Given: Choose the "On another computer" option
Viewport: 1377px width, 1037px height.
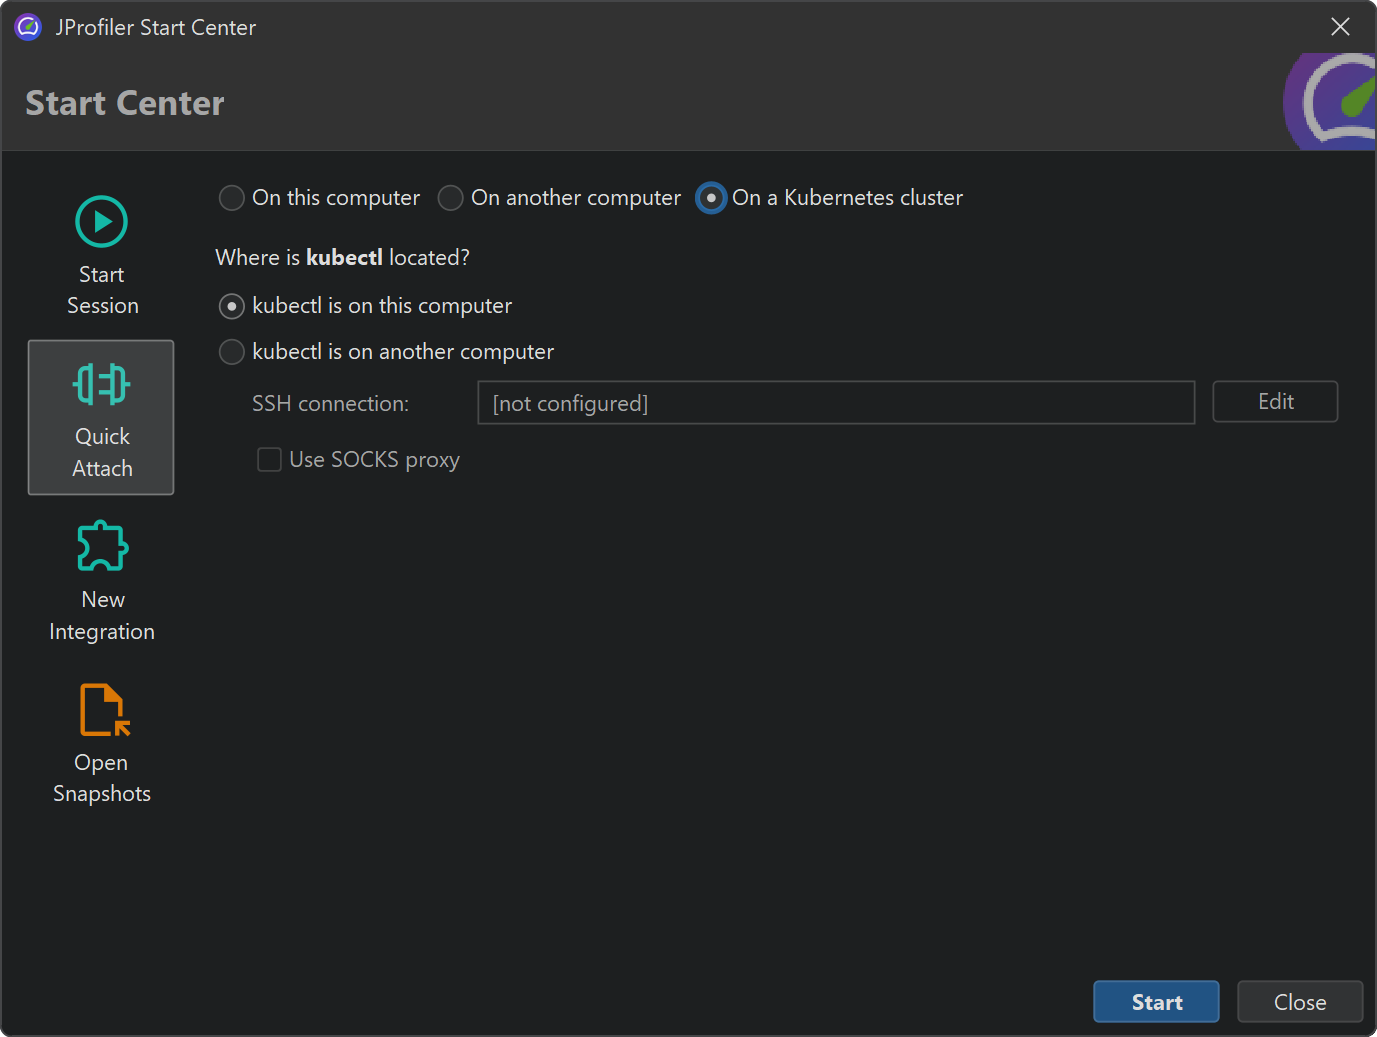Looking at the screenshot, I should [x=451, y=198].
